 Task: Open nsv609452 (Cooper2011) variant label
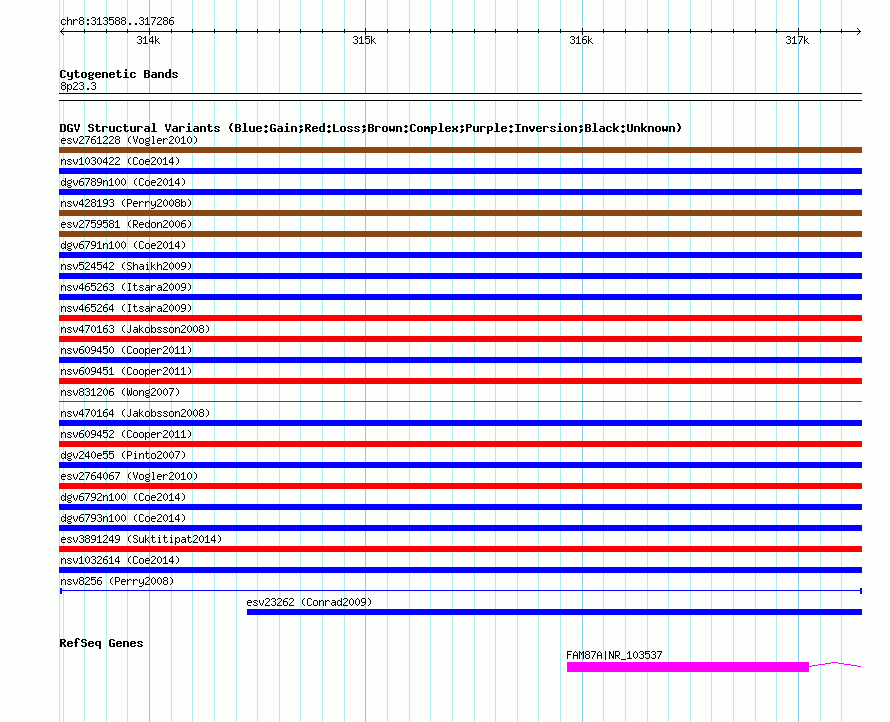pos(126,434)
